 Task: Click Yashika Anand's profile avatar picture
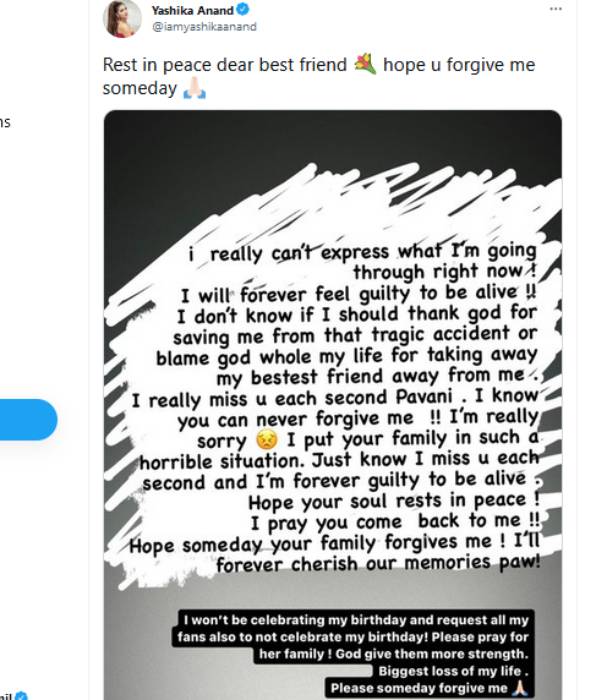[x=122, y=18]
